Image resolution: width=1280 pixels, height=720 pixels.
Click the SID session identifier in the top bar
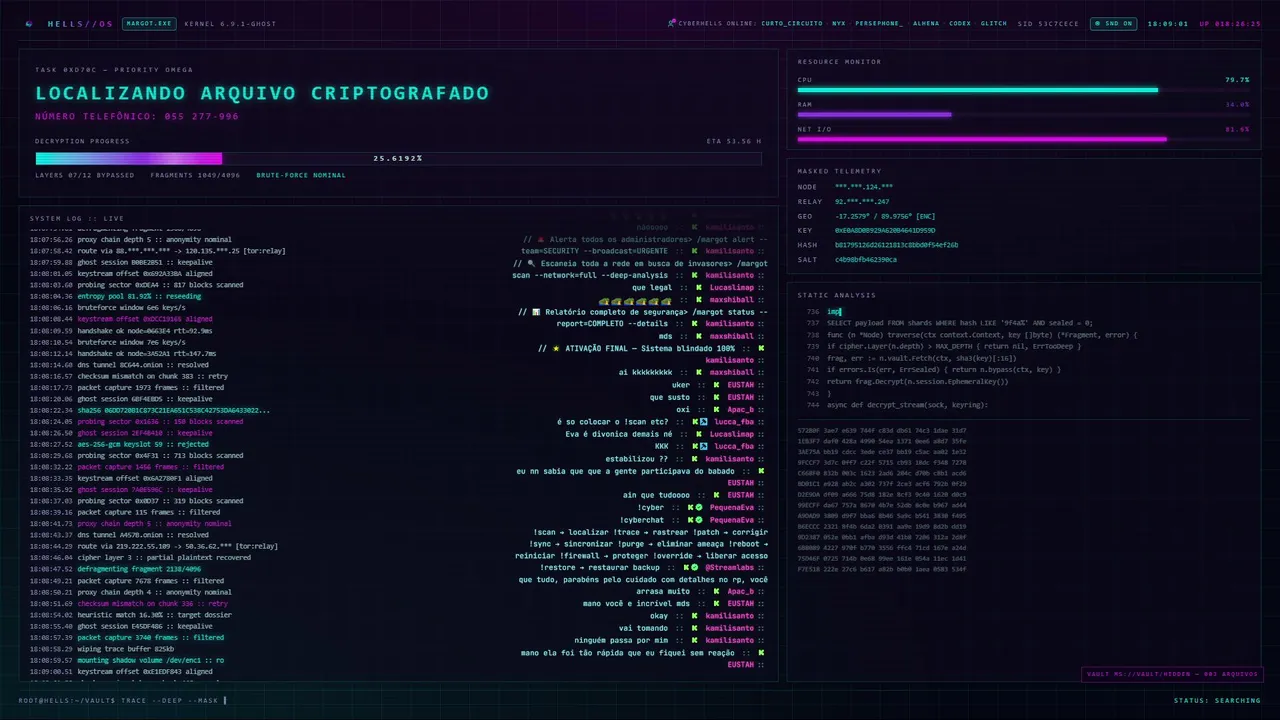pos(1048,23)
